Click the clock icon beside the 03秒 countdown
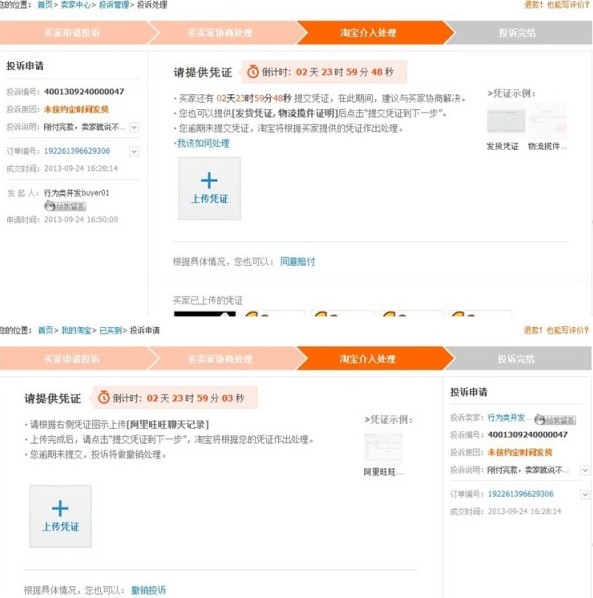 (x=104, y=397)
